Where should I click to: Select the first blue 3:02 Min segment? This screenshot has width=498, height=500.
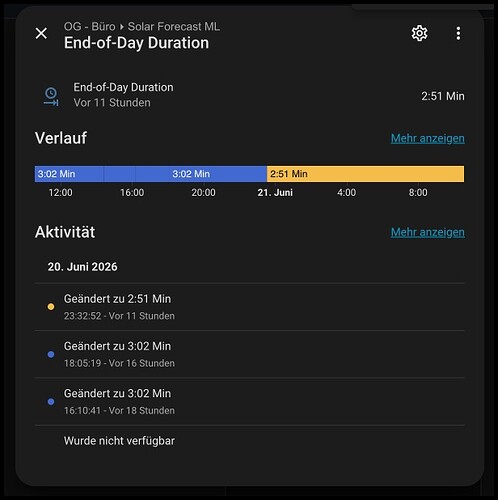click(x=69, y=174)
